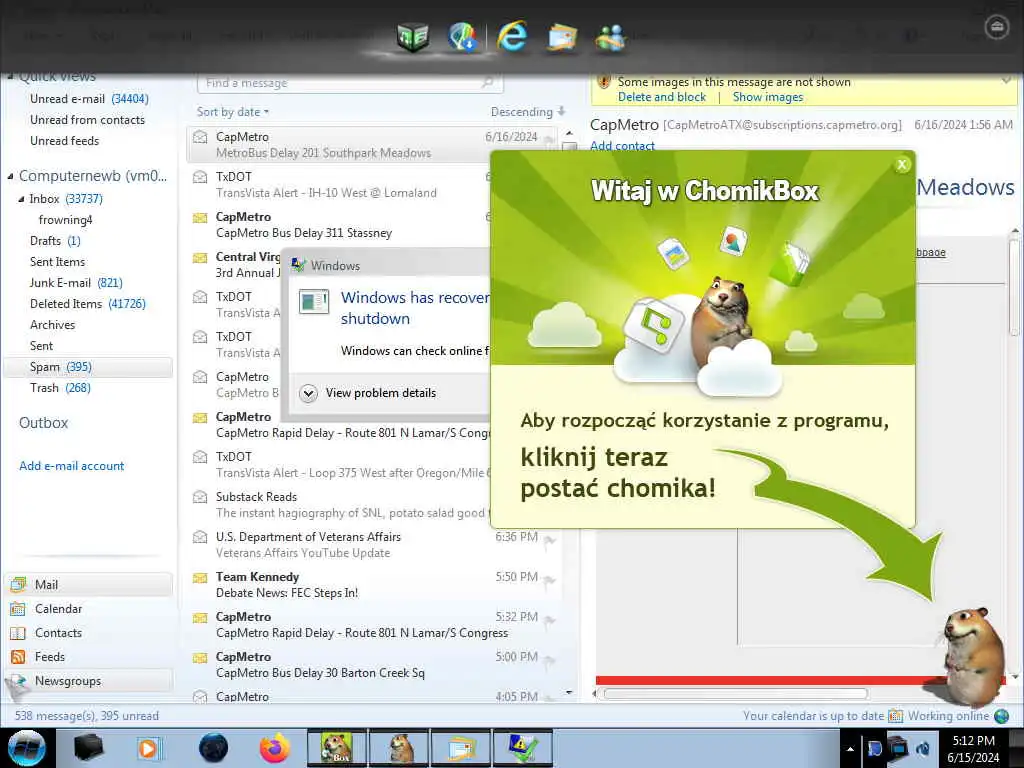Viewport: 1024px width, 768px height.
Task: Open the Trash folder
Action: tap(60, 387)
